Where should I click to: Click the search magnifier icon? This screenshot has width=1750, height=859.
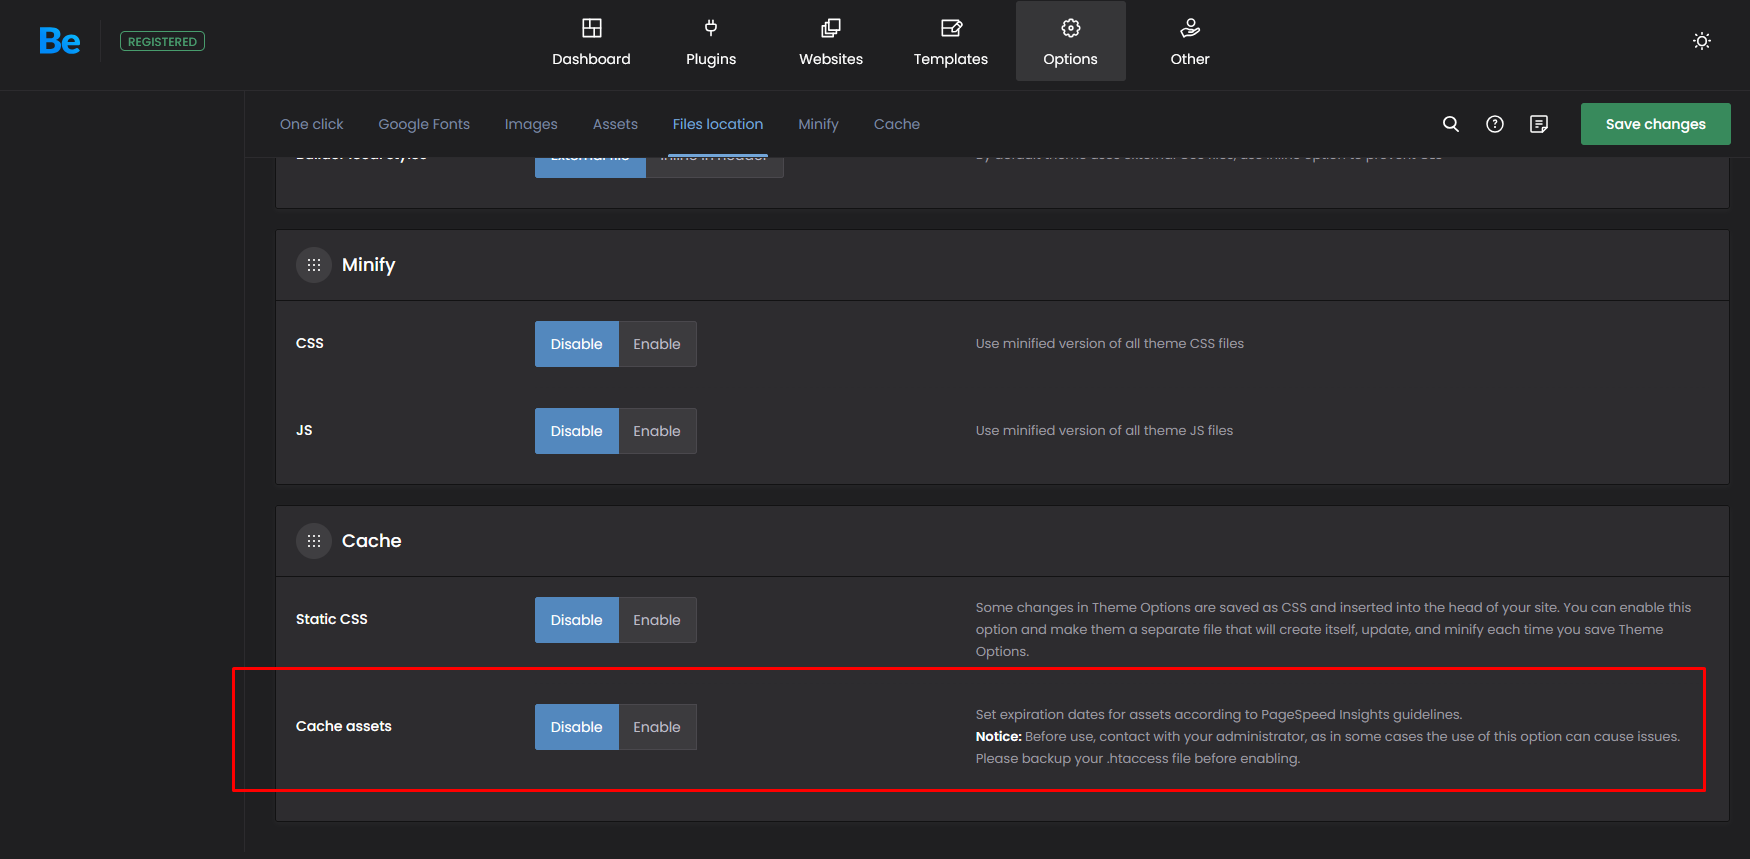1450,124
